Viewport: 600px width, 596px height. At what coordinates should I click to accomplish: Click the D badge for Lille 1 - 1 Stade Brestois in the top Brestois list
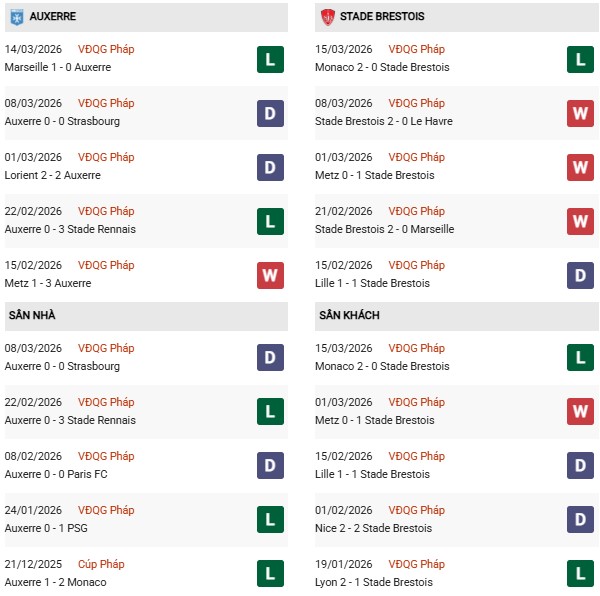[x=580, y=275]
